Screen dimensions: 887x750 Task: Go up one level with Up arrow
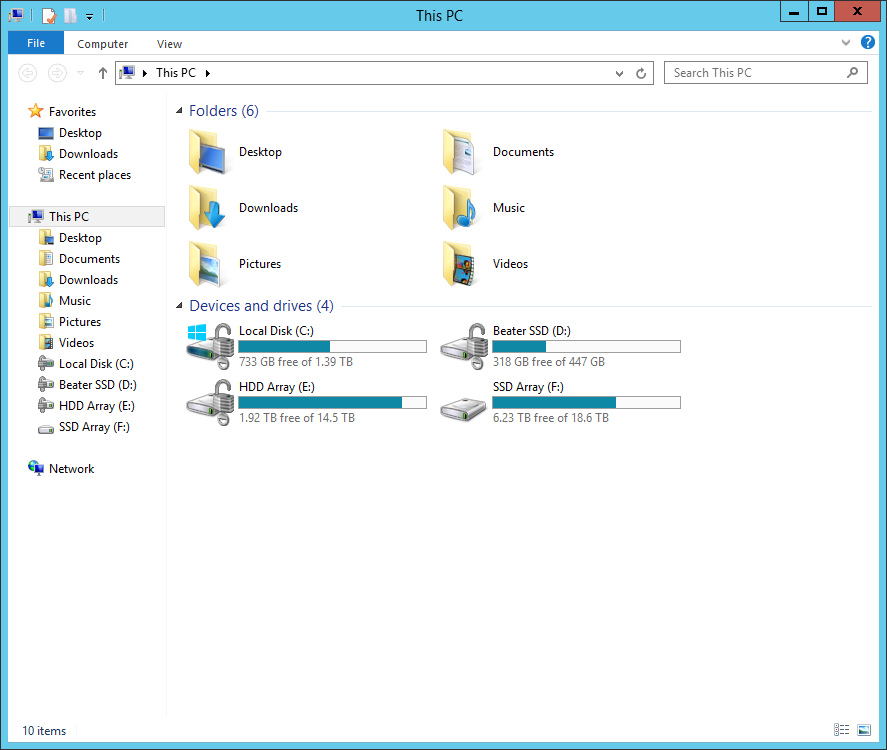pos(102,73)
